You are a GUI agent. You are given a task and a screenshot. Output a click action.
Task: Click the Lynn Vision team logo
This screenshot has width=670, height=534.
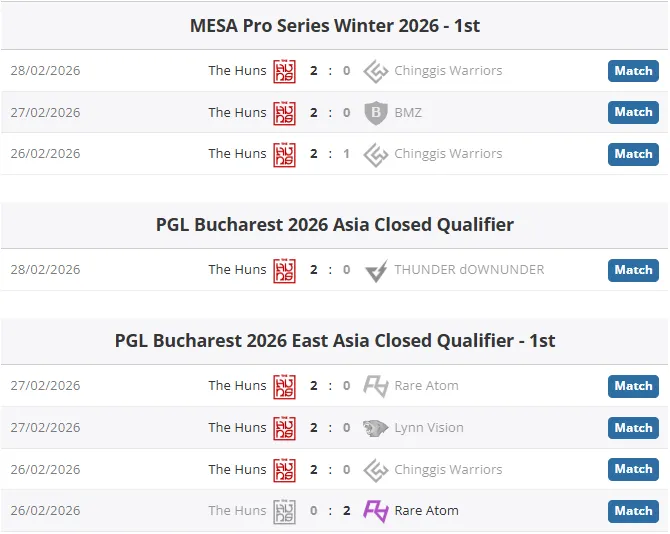376,428
